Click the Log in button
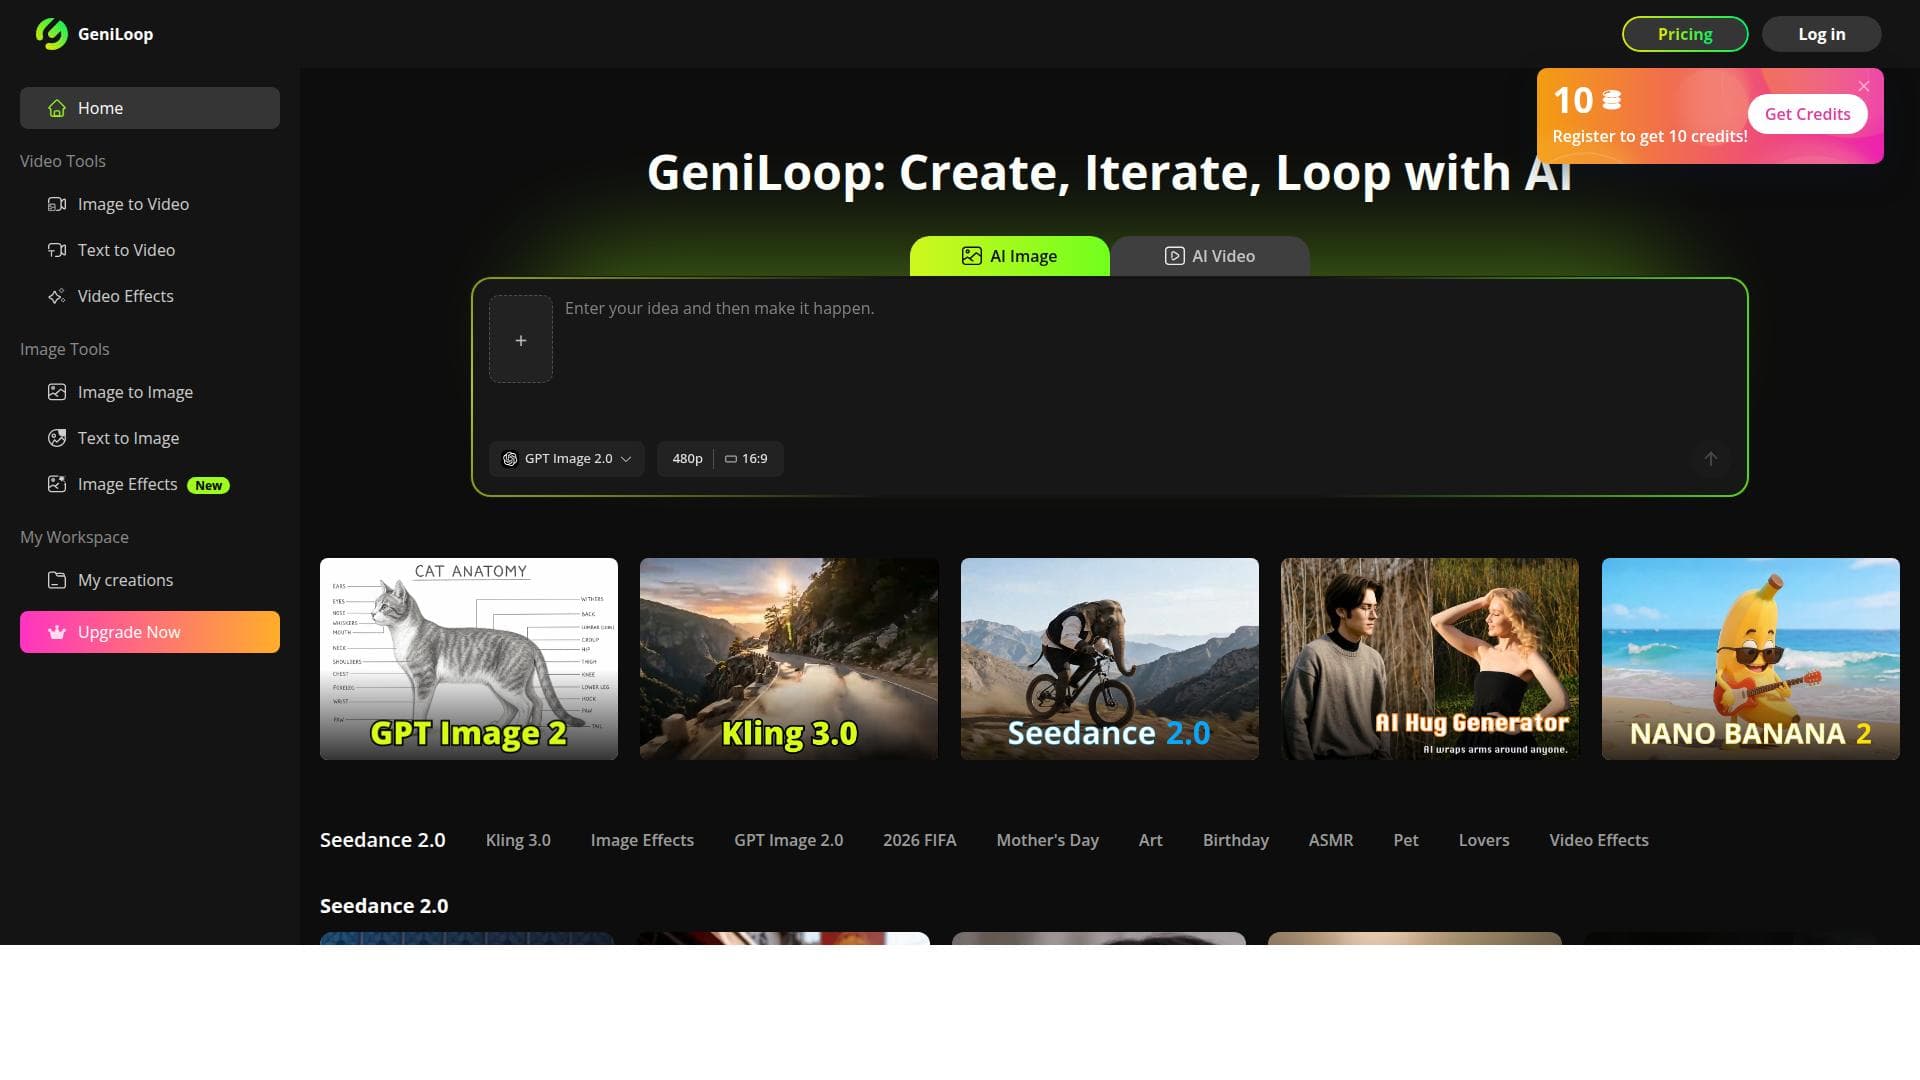 pyautogui.click(x=1822, y=34)
